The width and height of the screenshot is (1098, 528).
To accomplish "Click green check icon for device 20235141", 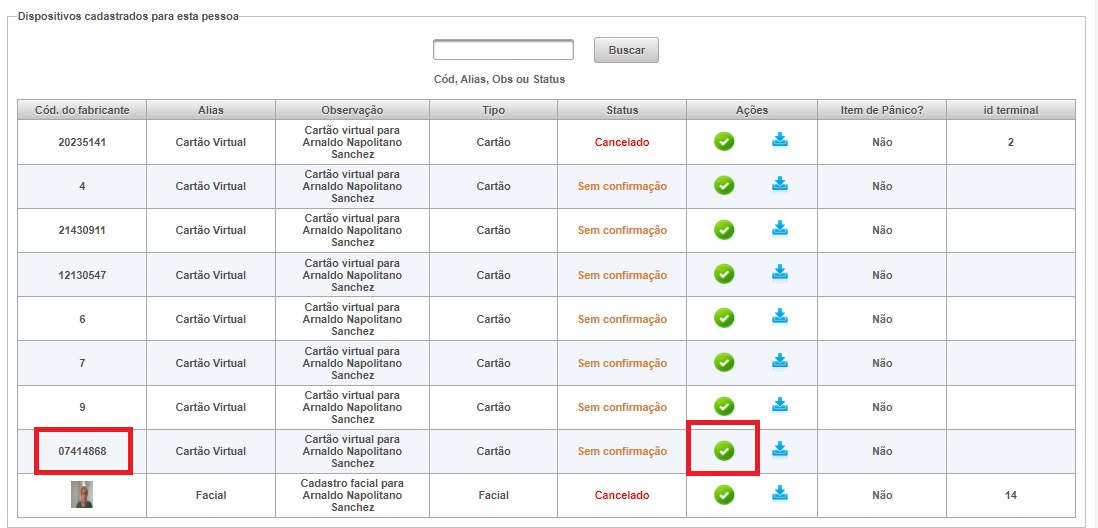I will click(x=724, y=141).
